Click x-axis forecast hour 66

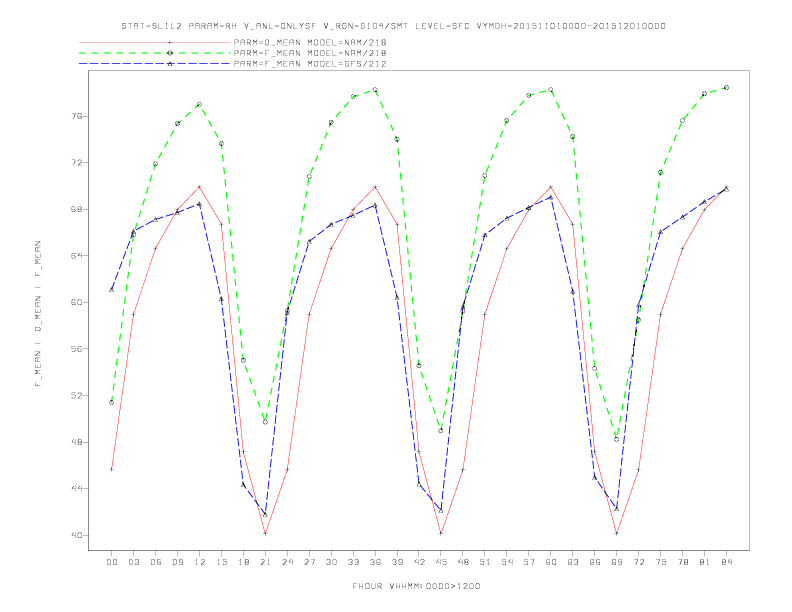(595, 562)
